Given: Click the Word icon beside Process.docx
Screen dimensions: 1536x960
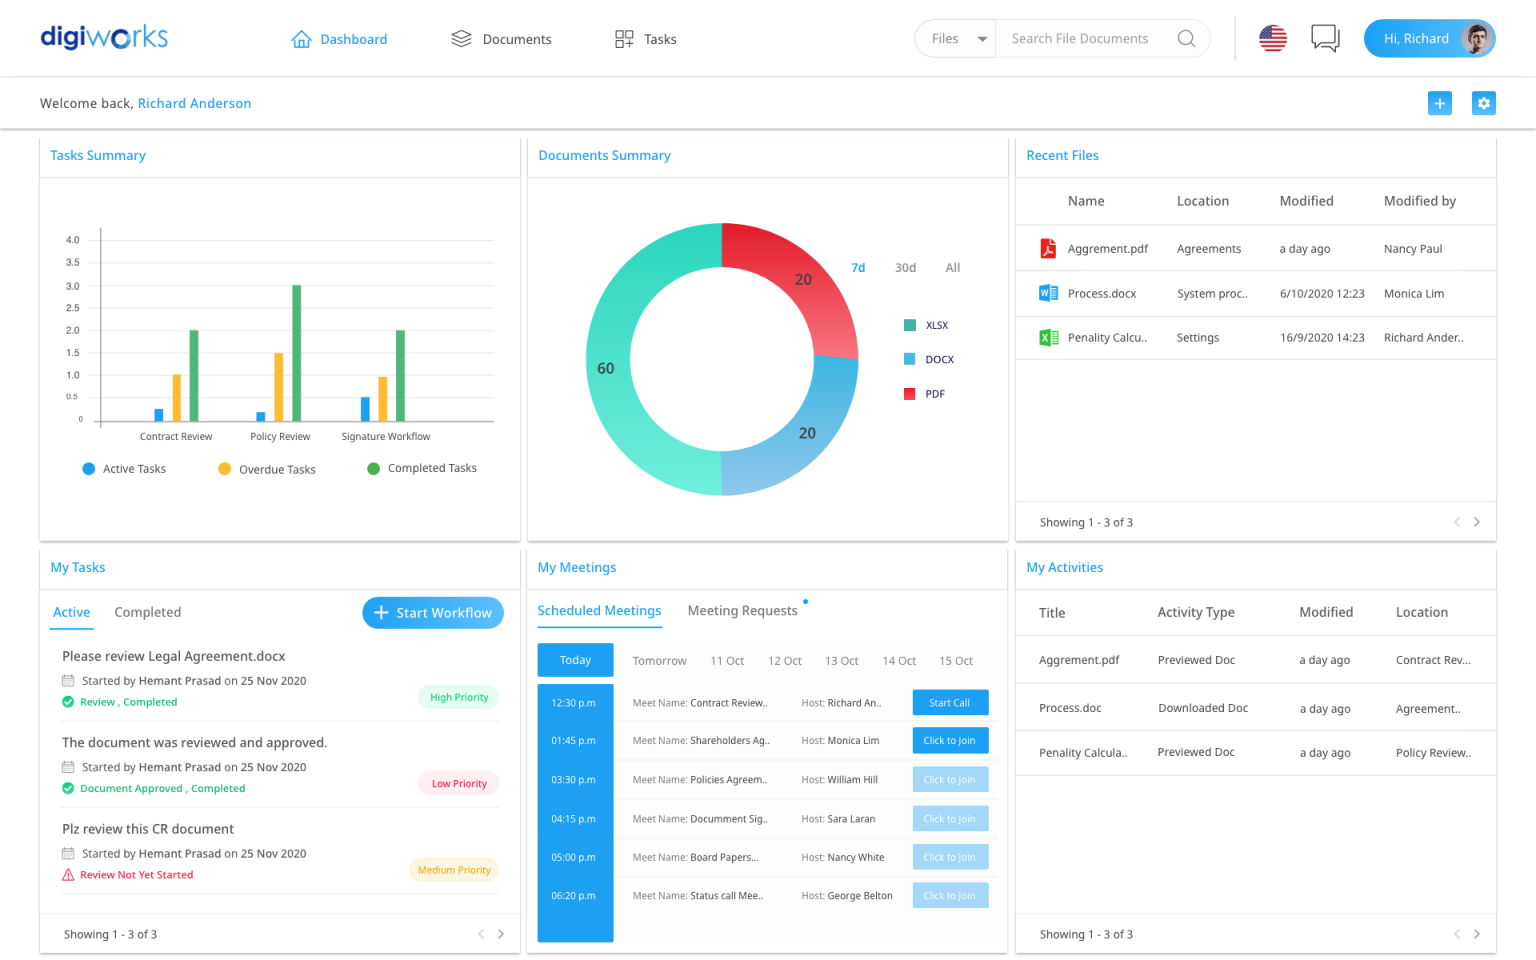Looking at the screenshot, I should 1048,292.
